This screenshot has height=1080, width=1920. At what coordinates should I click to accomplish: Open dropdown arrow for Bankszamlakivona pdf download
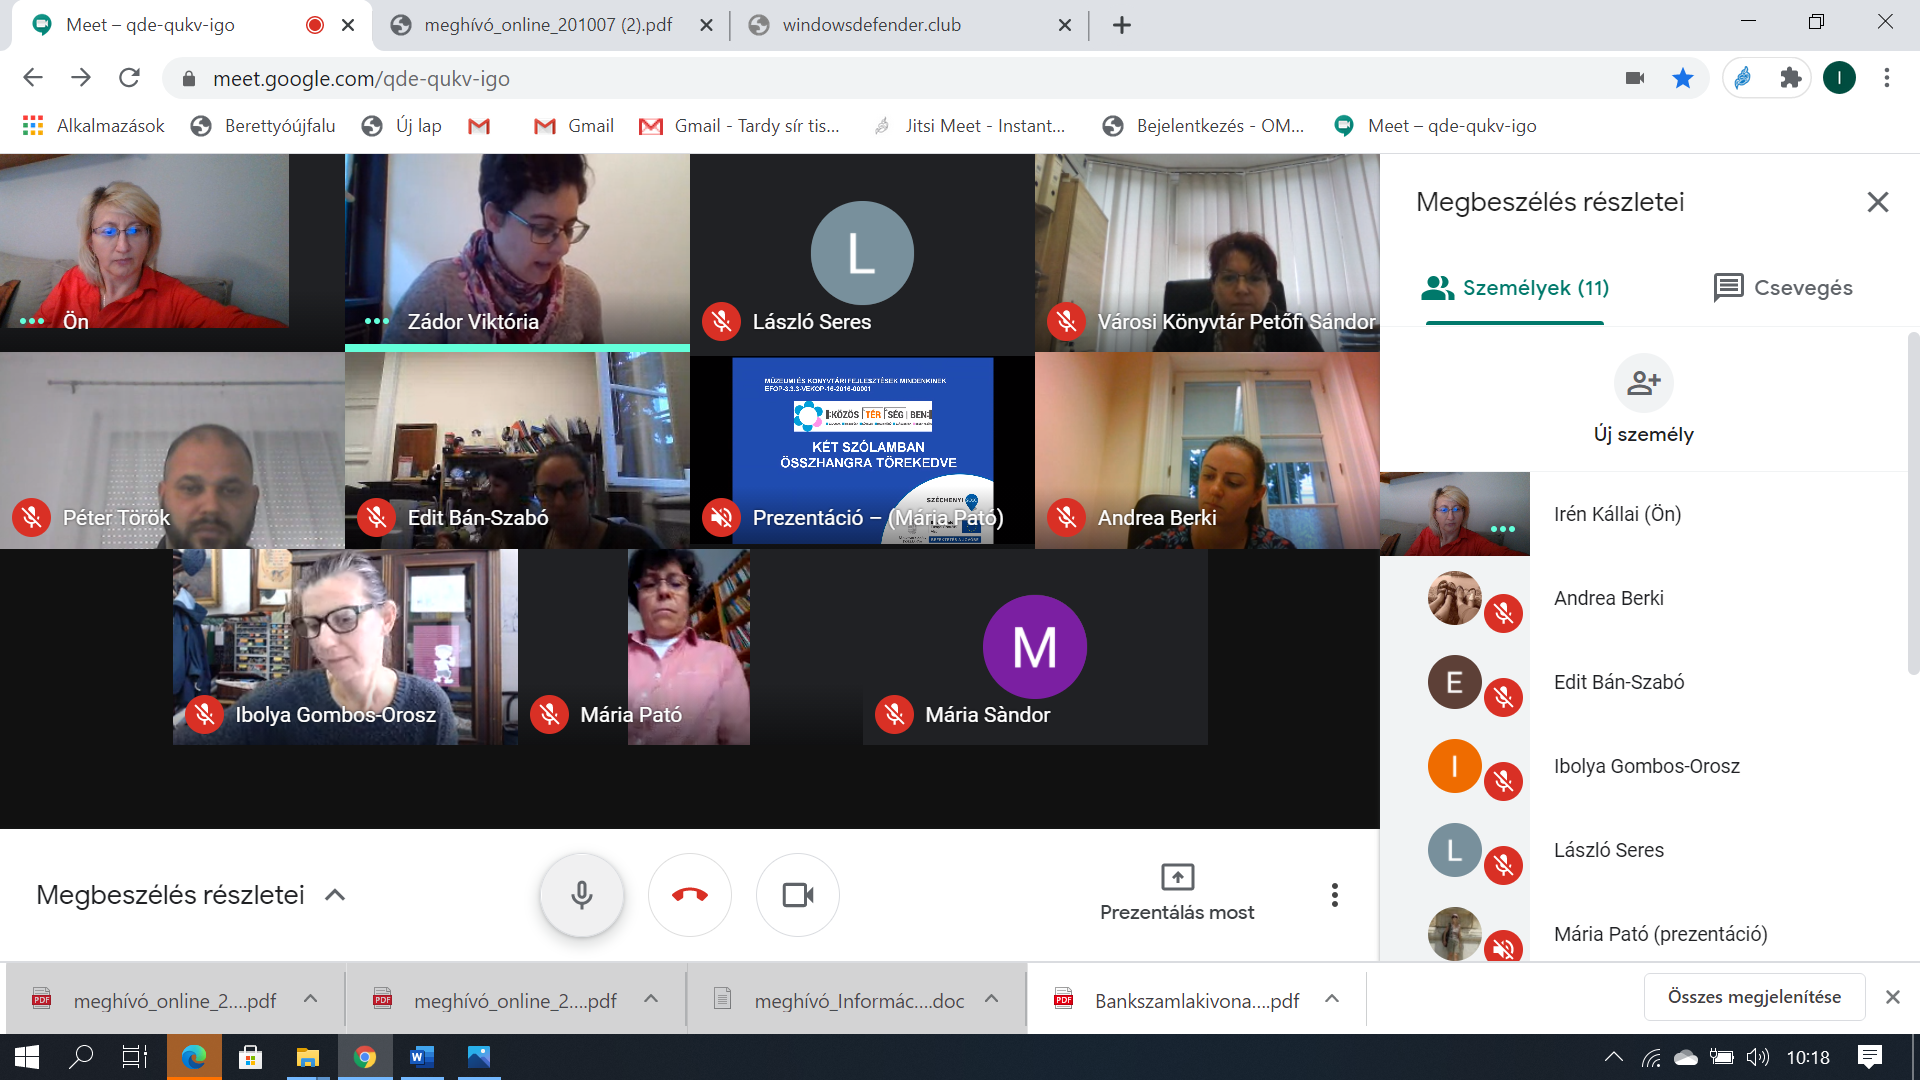pyautogui.click(x=1332, y=999)
